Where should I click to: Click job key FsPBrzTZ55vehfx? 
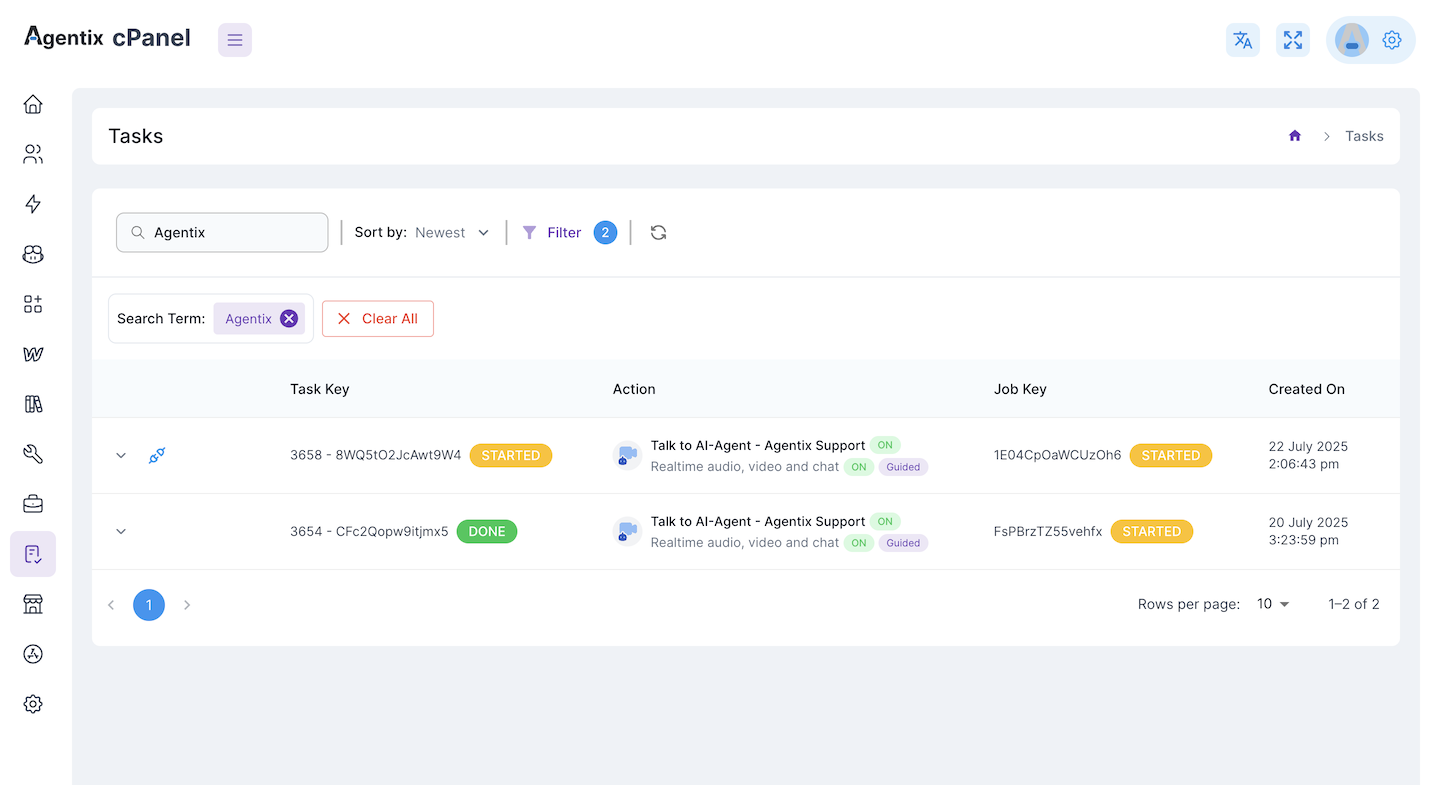pos(1048,531)
